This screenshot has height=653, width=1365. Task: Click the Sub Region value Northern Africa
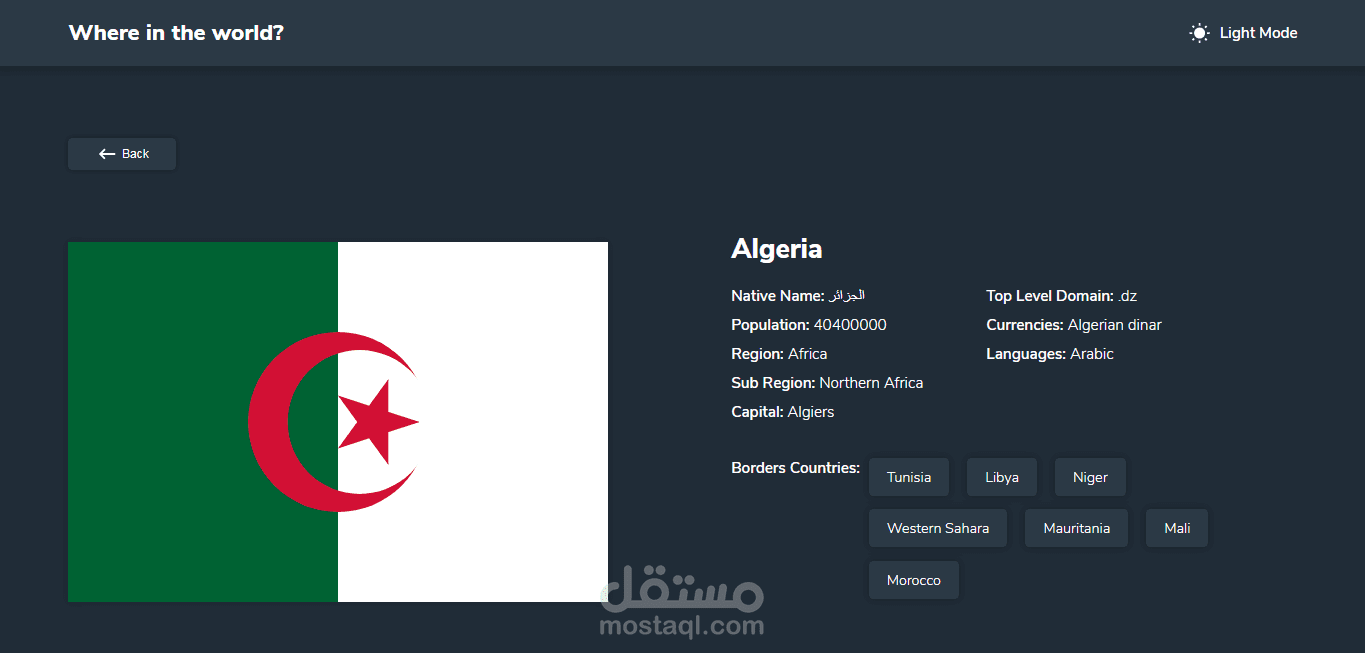point(871,383)
